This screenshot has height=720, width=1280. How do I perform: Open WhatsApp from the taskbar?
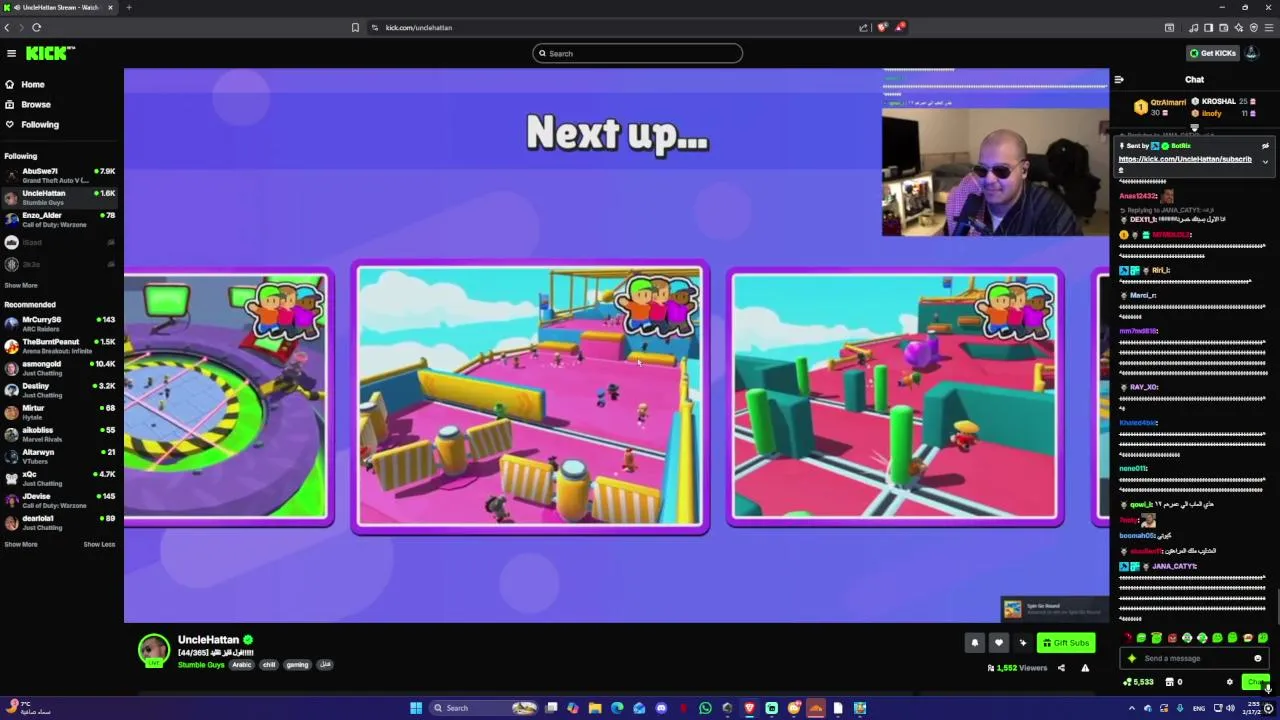705,708
